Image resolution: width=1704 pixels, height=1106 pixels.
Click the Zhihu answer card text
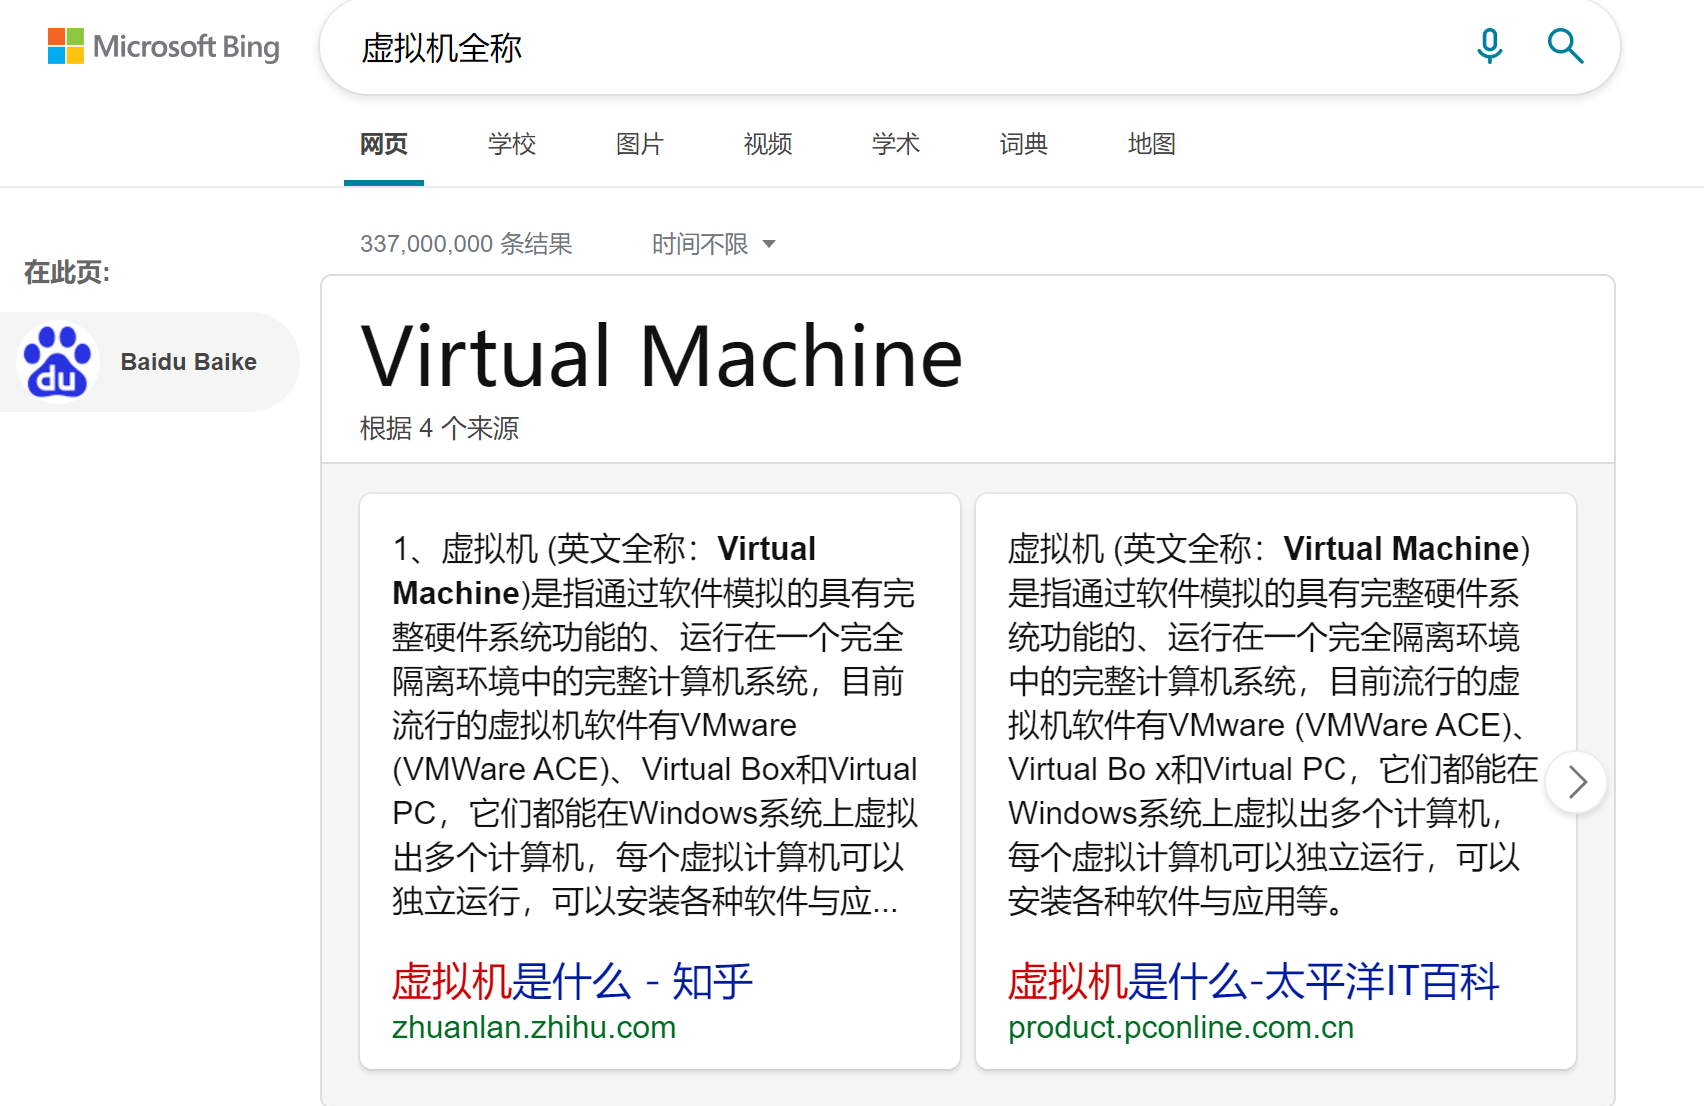(655, 725)
